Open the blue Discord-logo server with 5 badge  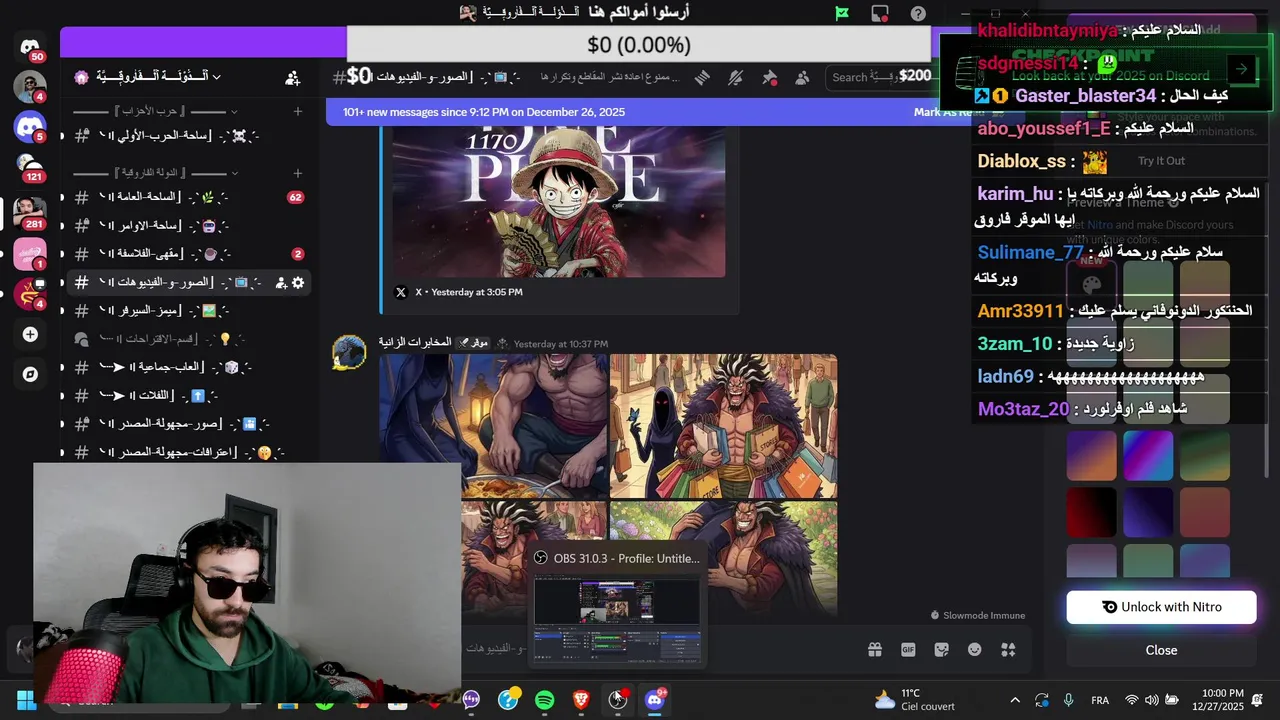pyautogui.click(x=29, y=127)
